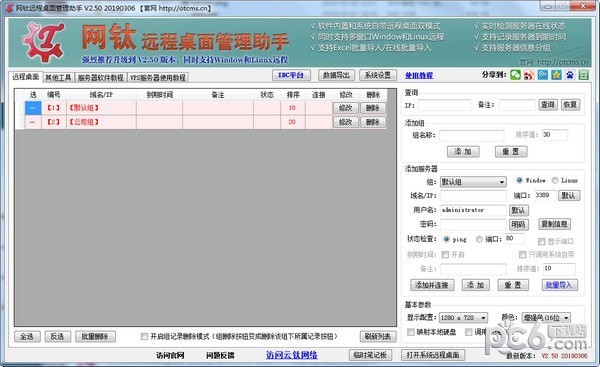Image resolution: width=600 pixels, height=367 pixels.
Task: Click the 默认 button beside username
Action: pos(518,210)
